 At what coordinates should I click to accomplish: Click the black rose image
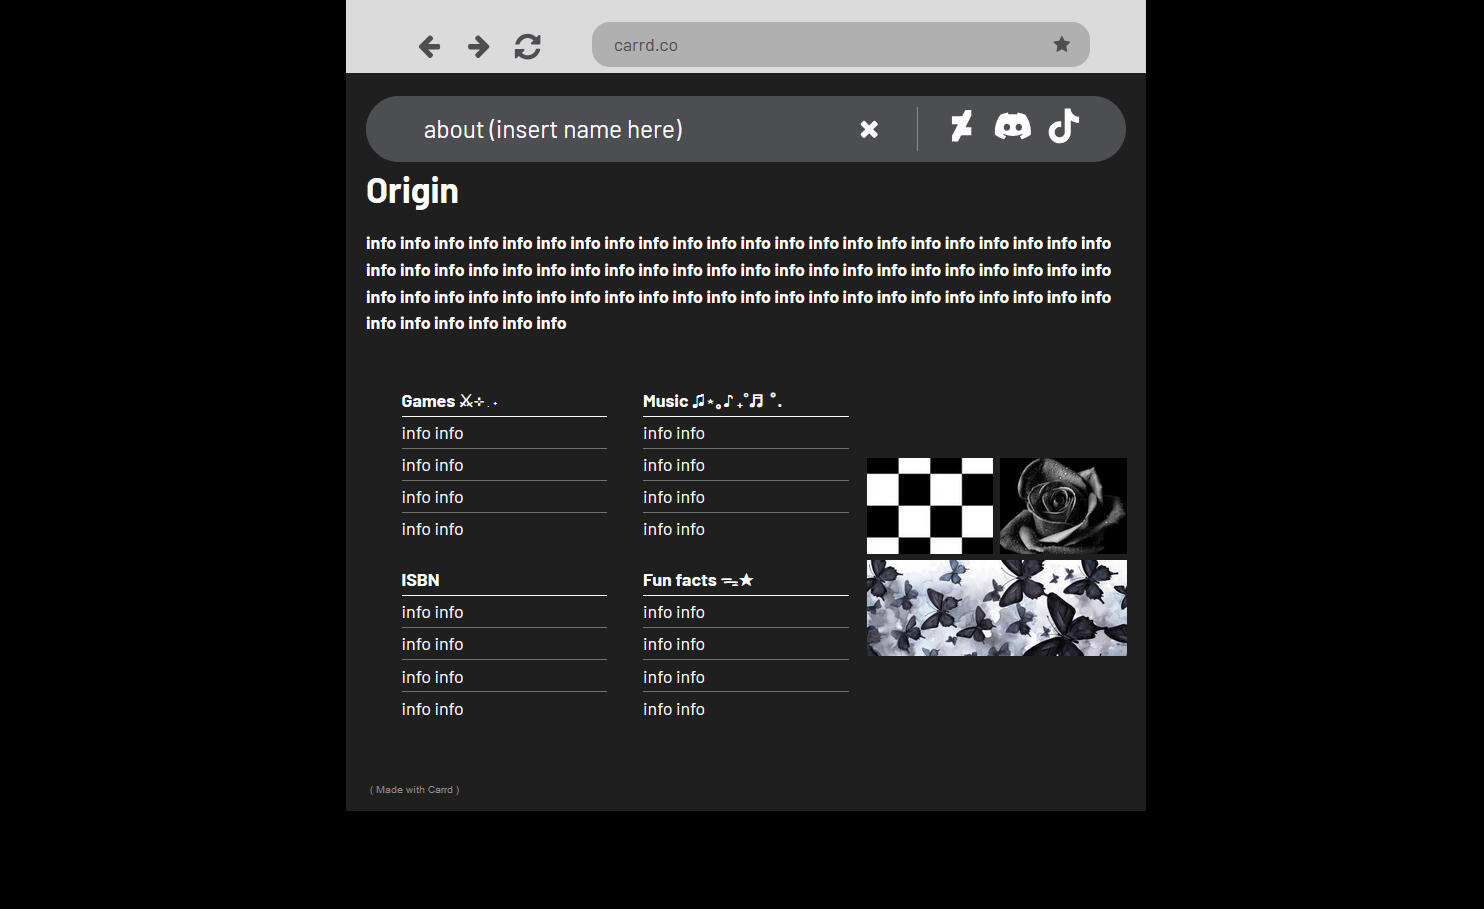(1062, 505)
